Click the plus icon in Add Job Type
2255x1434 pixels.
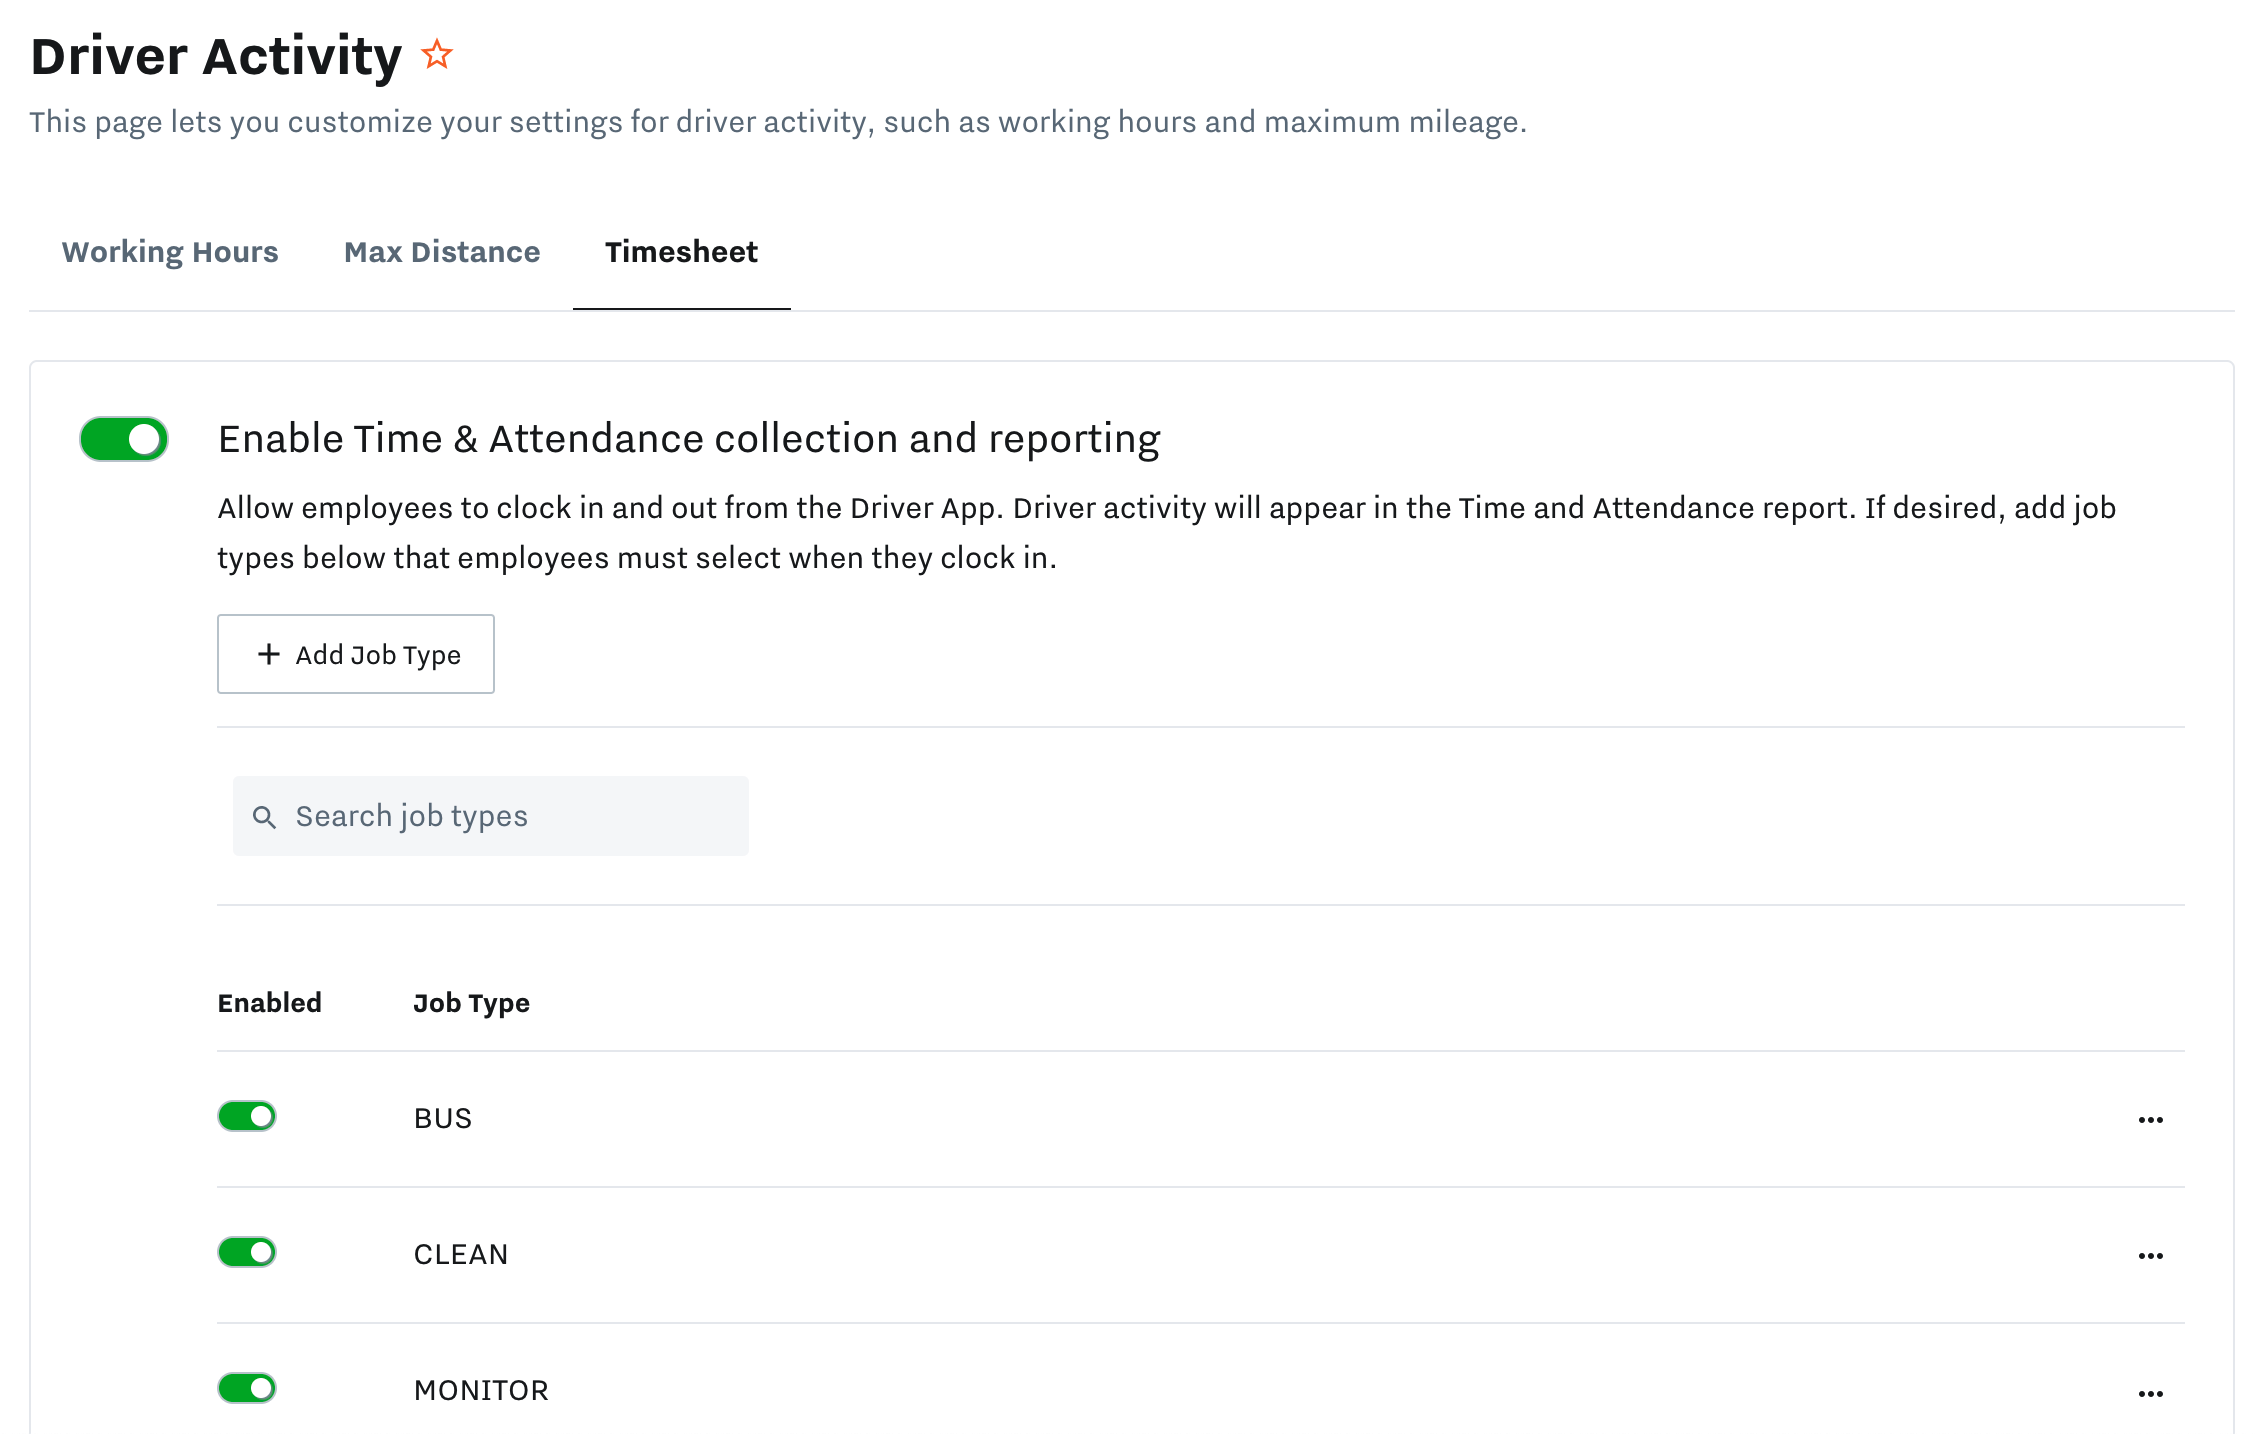(268, 654)
